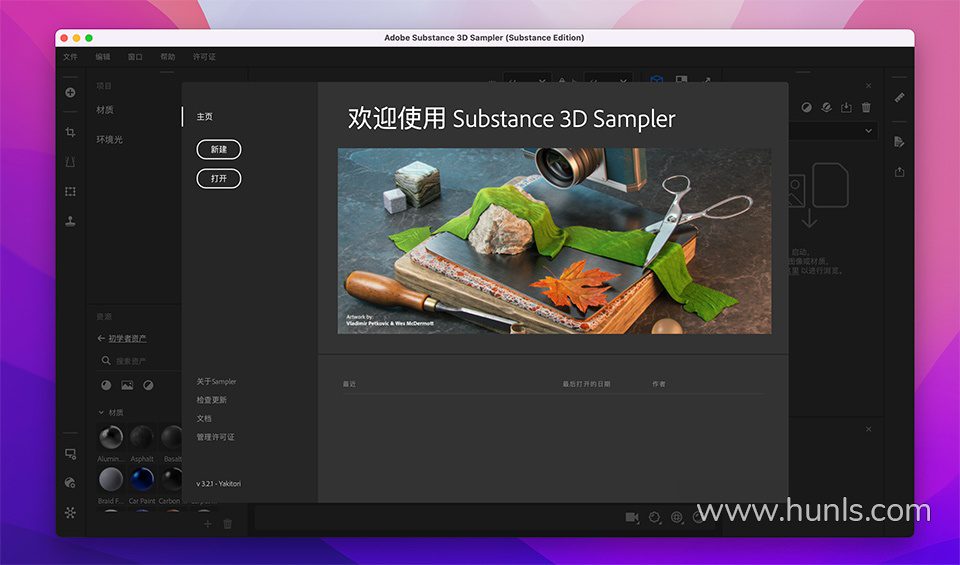The image size is (960, 565).
Task: Click the half-circle material icon in layers panel
Action: pos(807,107)
